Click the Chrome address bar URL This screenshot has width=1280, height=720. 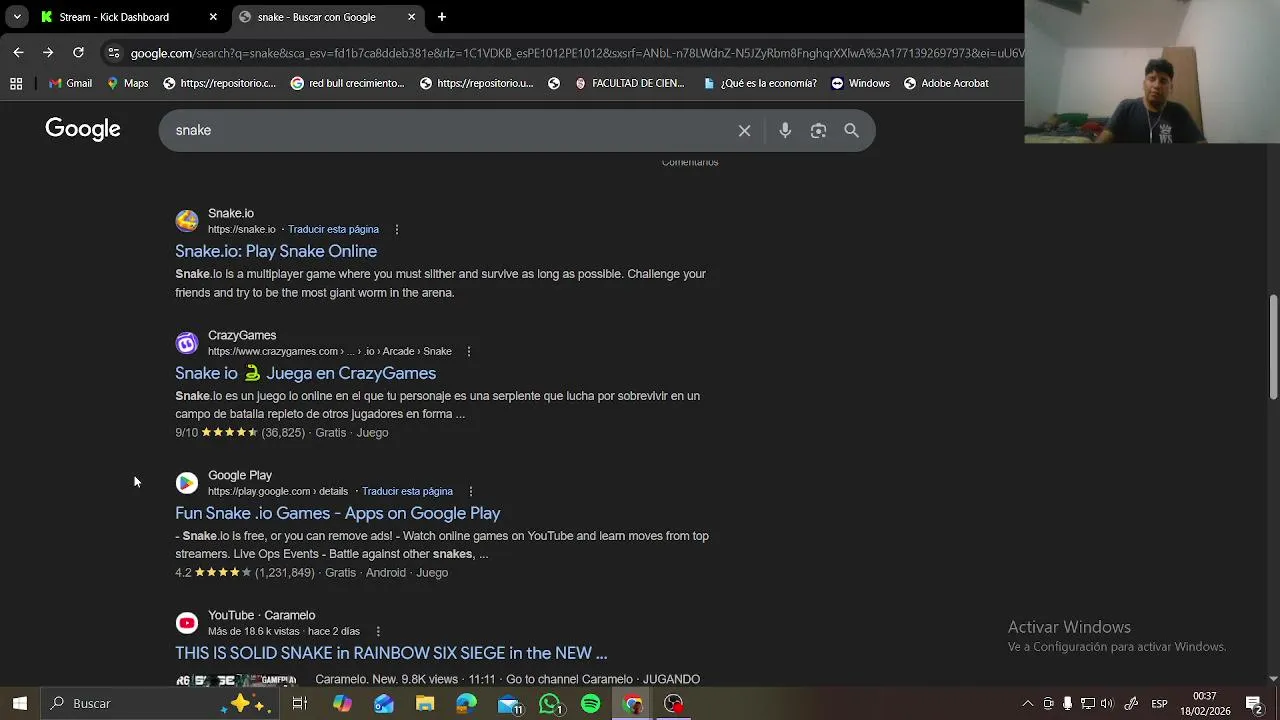click(576, 53)
